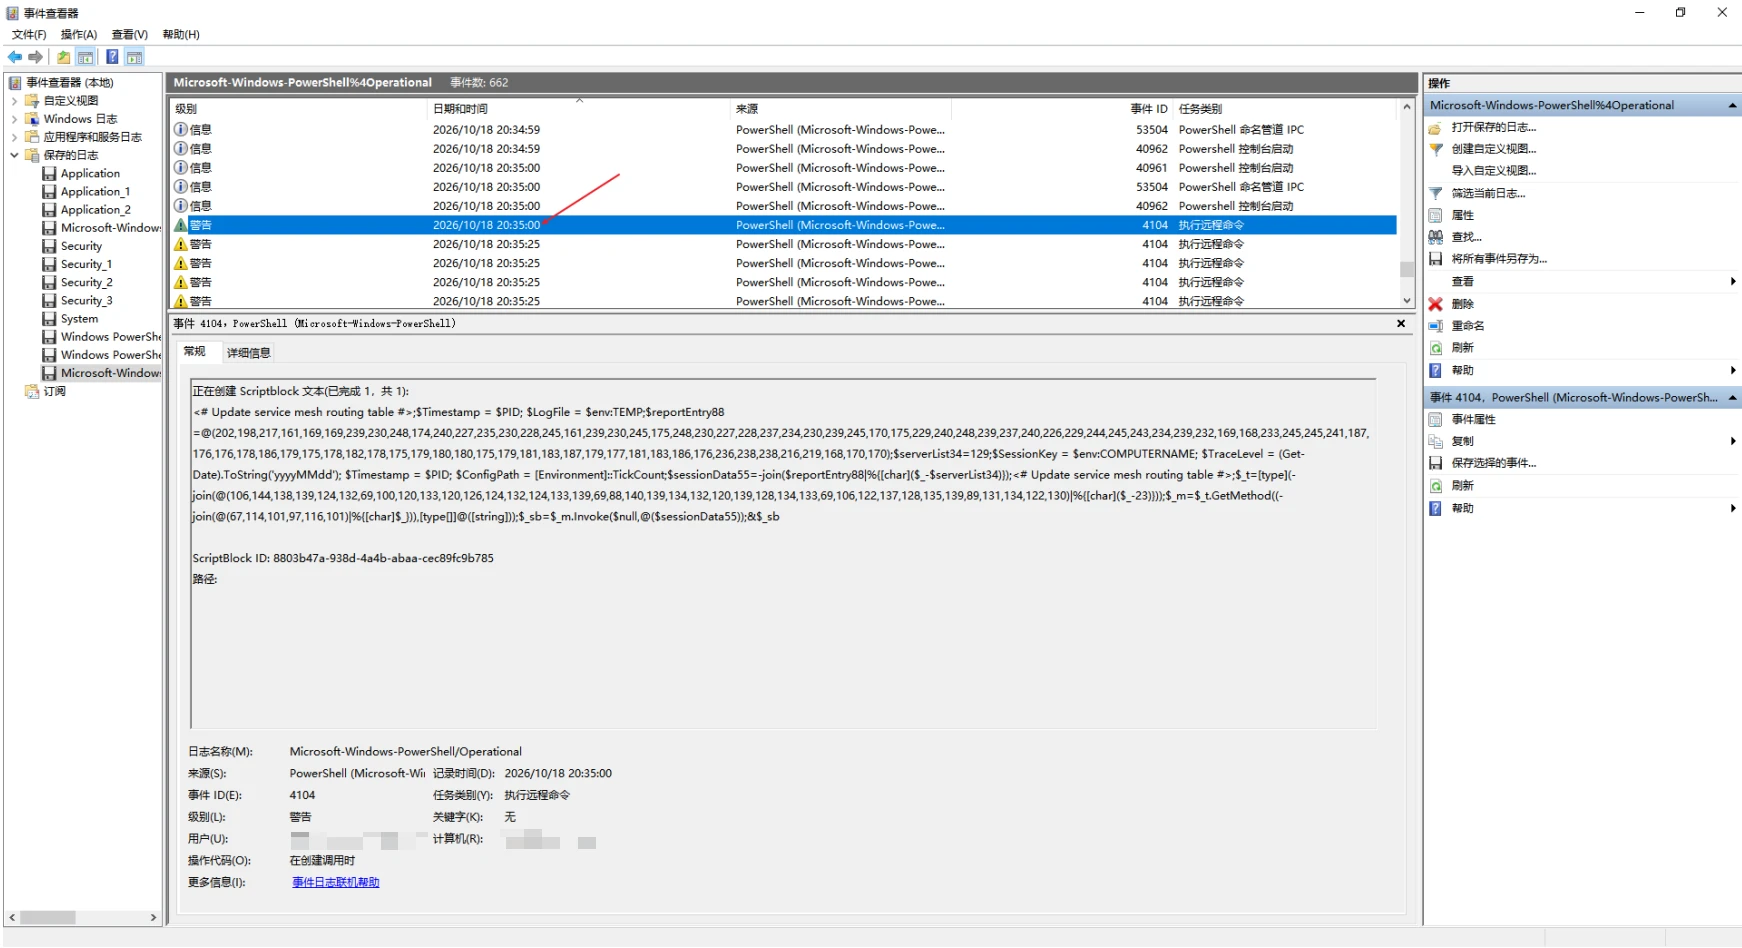Click the tree pane horizontal scrollbar thumb
Image resolution: width=1742 pixels, height=948 pixels.
coord(47,918)
